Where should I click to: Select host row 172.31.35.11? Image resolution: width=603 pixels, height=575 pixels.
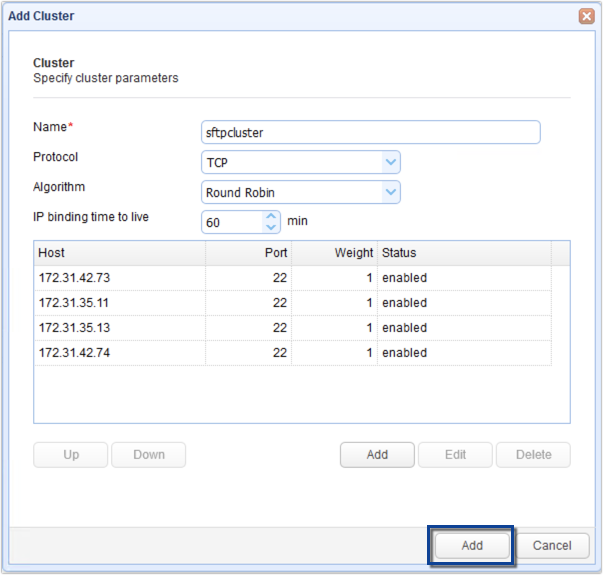coord(120,303)
